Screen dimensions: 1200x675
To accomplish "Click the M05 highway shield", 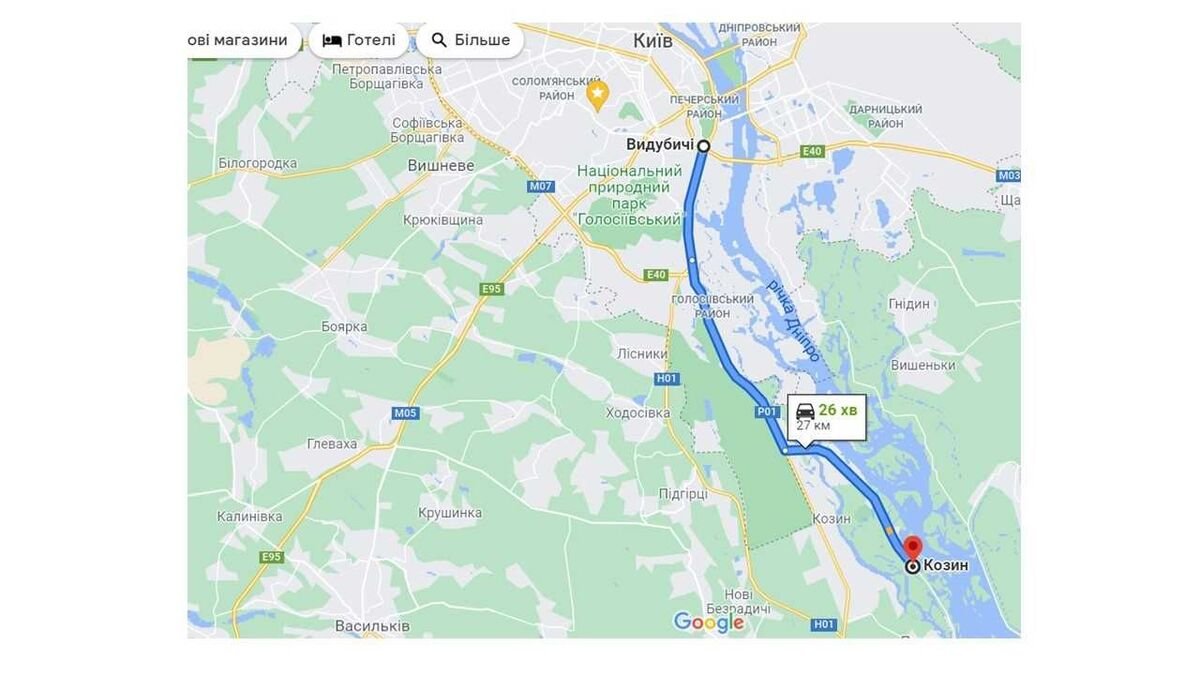I will pyautogui.click(x=405, y=412).
